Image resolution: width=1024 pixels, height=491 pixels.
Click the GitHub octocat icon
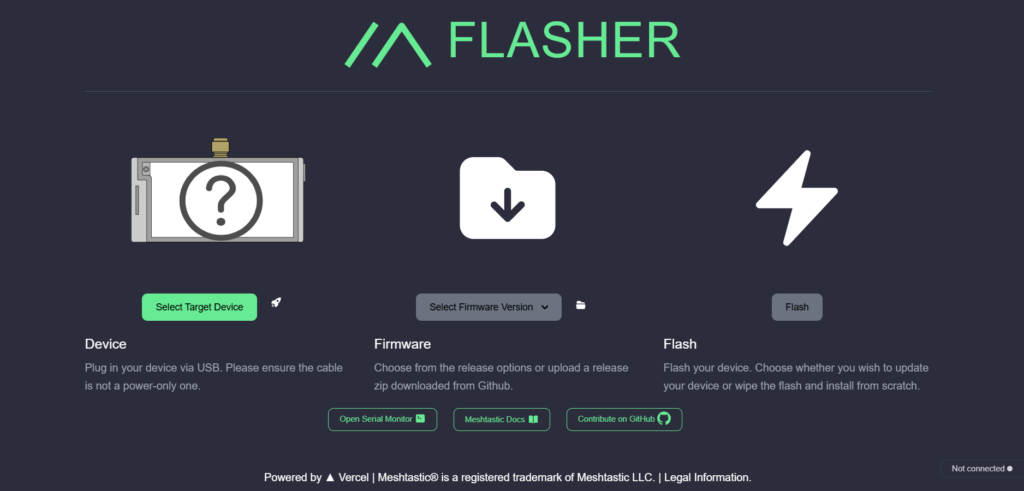tap(664, 419)
